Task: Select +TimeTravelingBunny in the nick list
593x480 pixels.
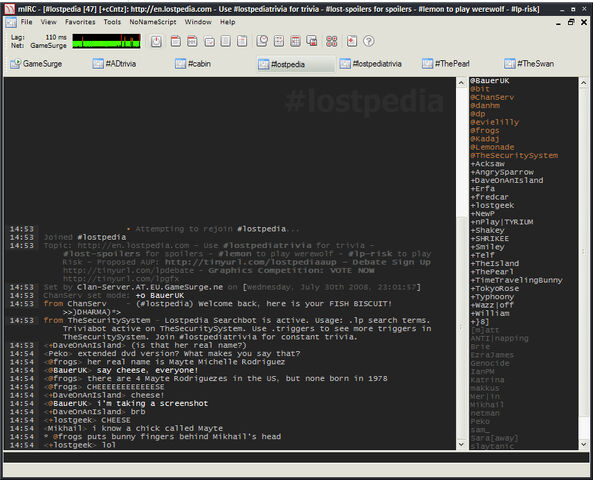Action: (x=516, y=280)
